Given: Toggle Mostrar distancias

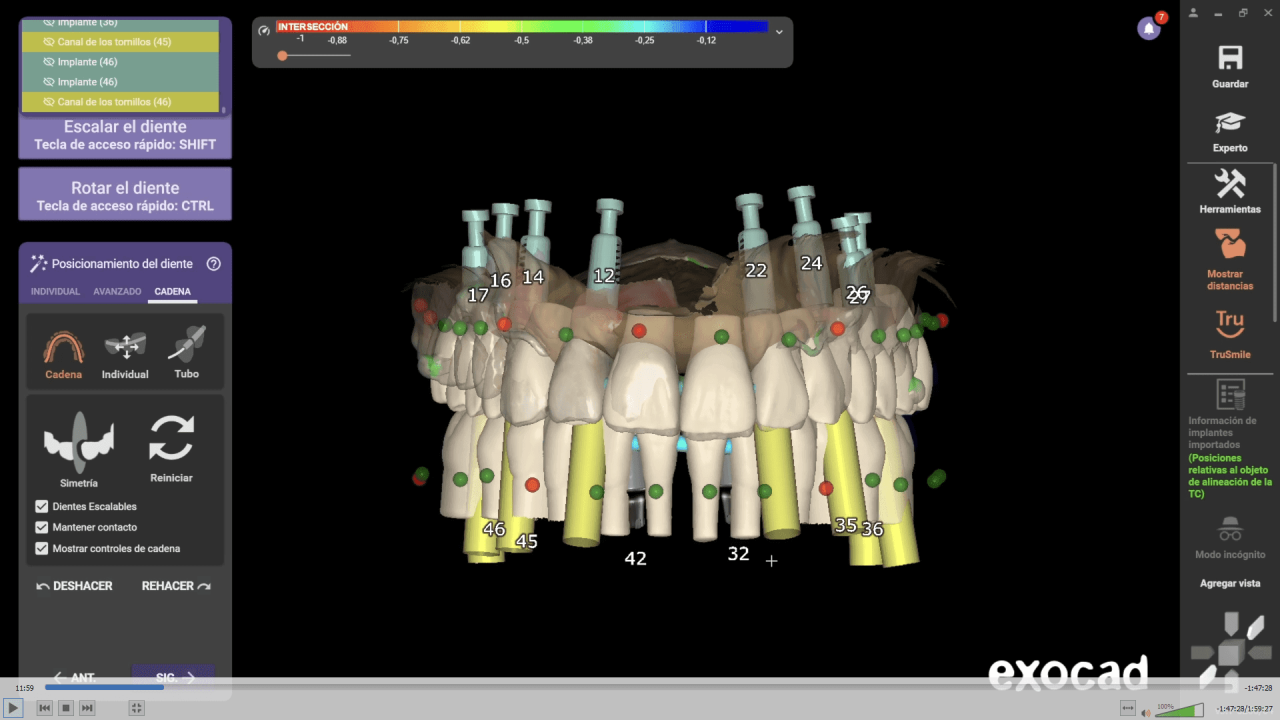Looking at the screenshot, I should point(1230,259).
